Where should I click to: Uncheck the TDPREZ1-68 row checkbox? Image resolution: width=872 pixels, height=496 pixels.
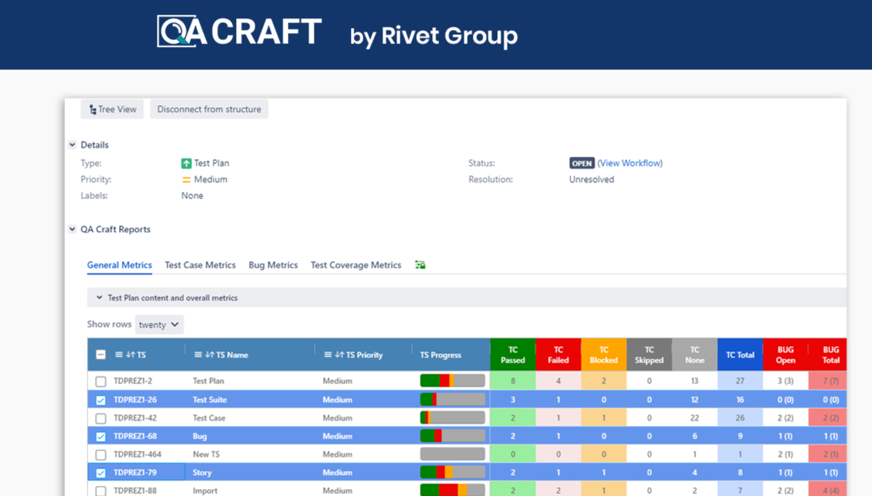(x=101, y=437)
